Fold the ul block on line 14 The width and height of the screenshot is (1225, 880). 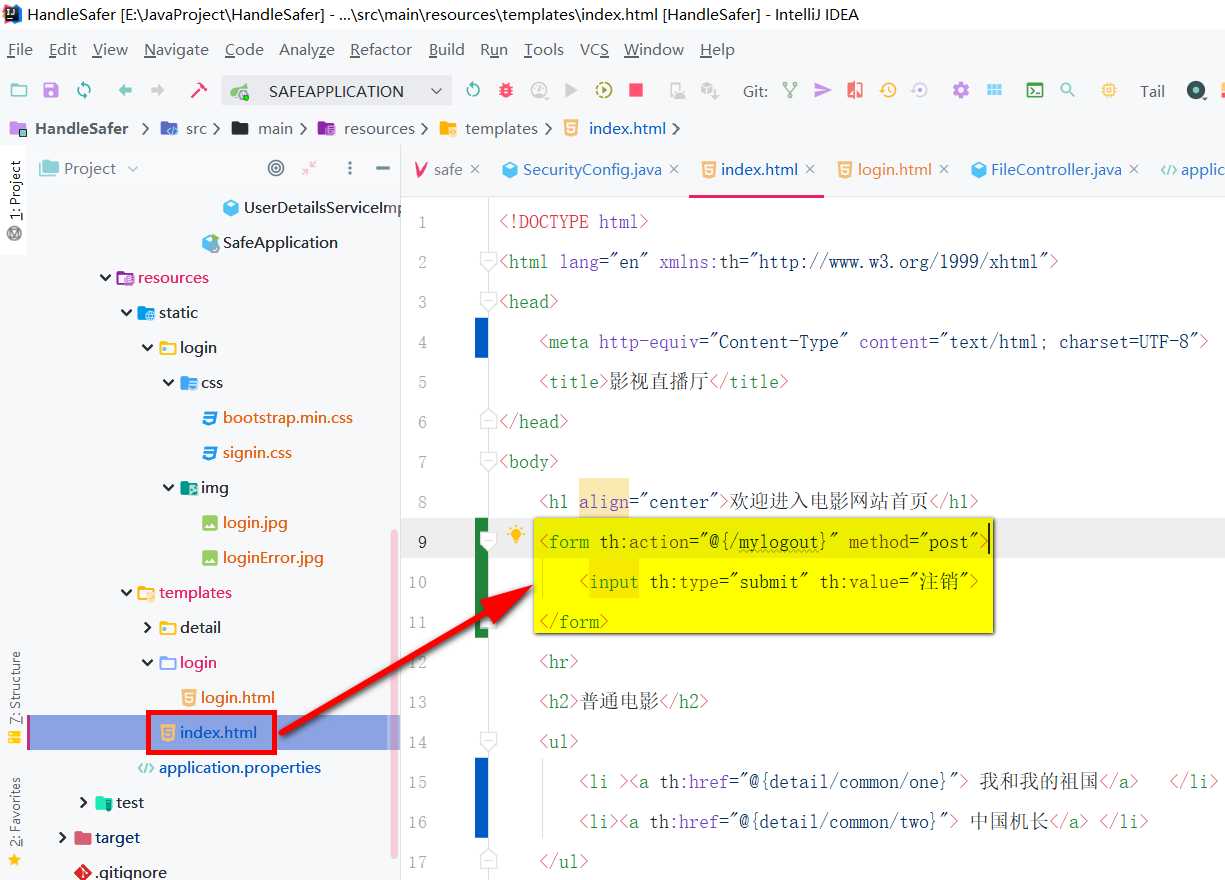(488, 742)
